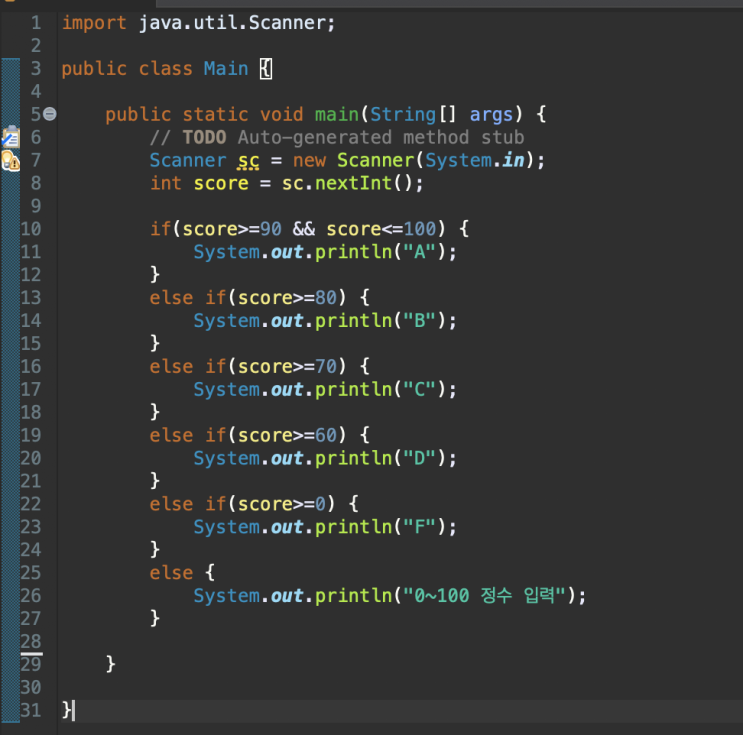This screenshot has width=743, height=735.
Task: Click the TODO task marker icon
Action: click(x=10, y=137)
